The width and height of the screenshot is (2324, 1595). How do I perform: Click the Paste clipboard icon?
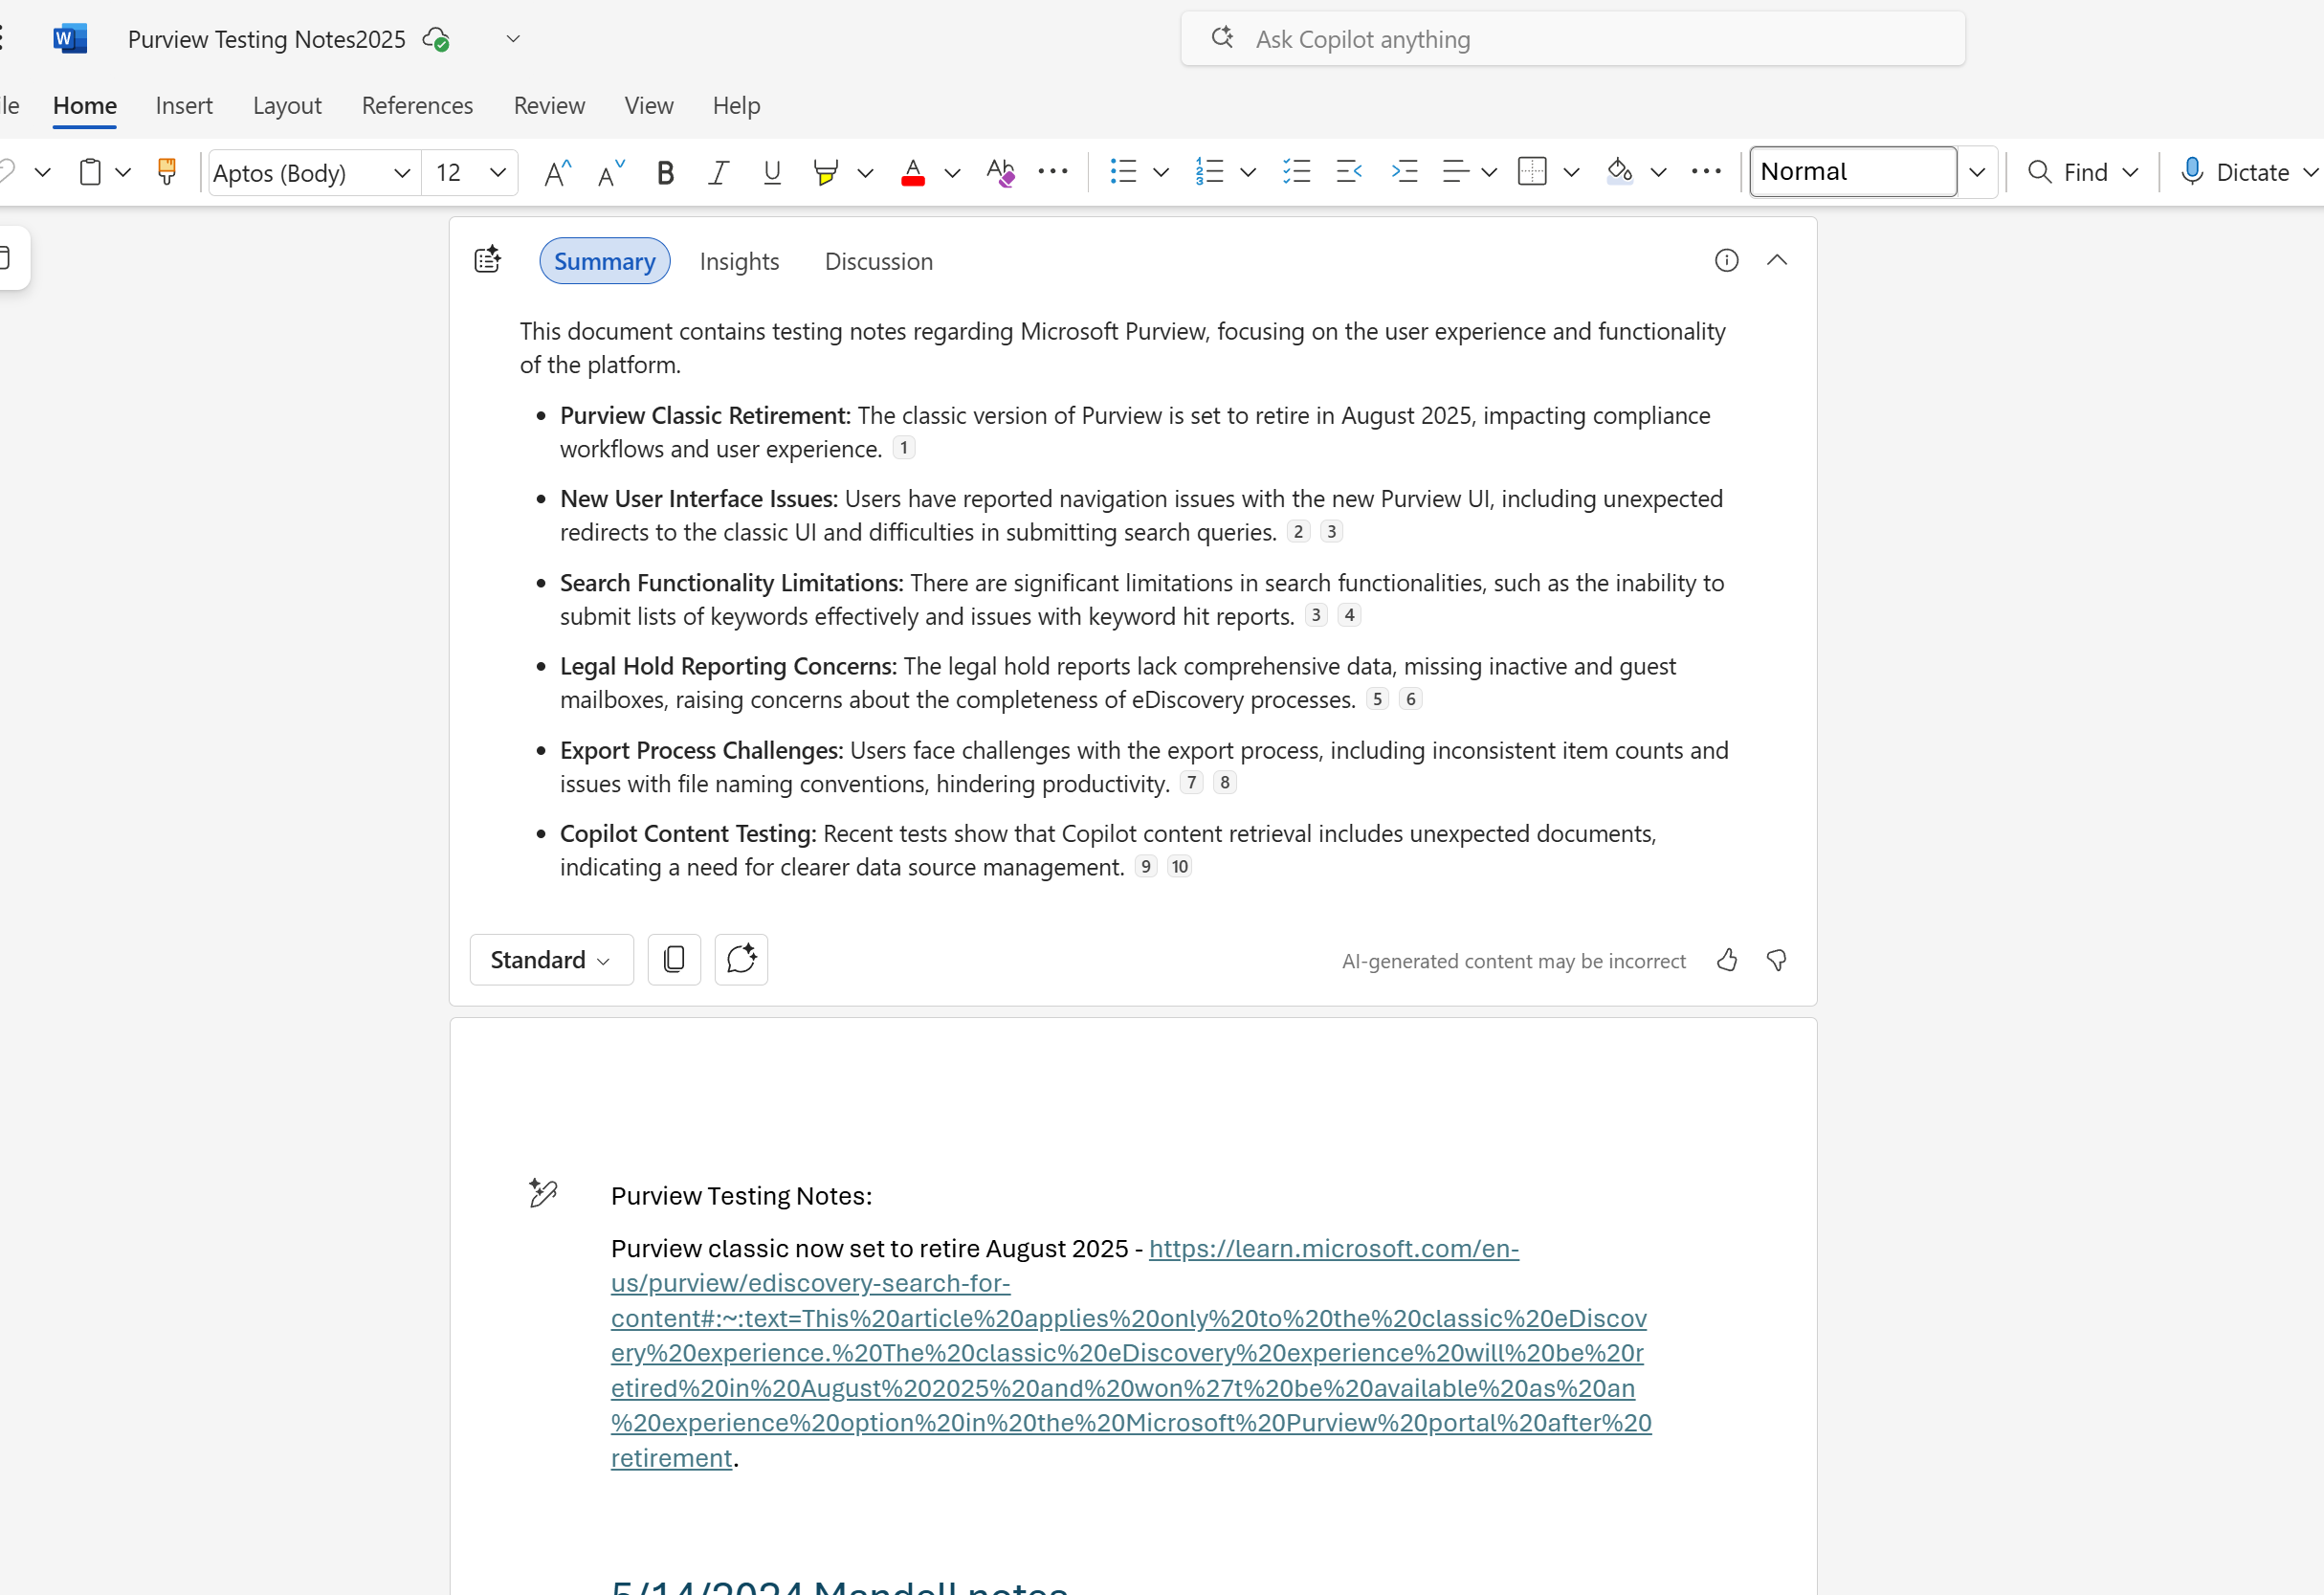click(90, 172)
